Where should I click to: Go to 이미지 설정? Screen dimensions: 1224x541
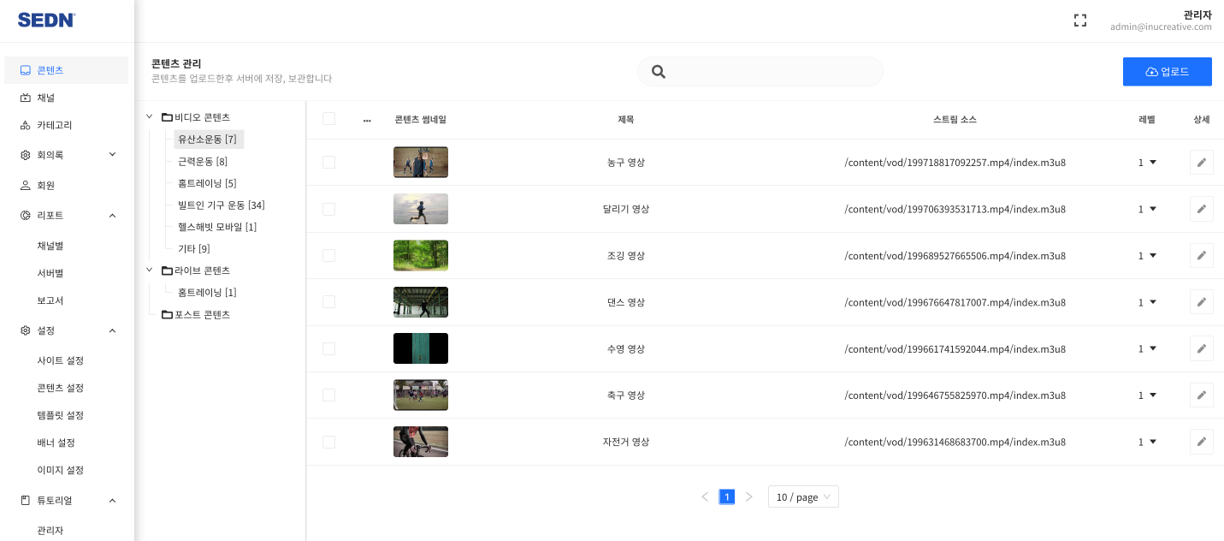click(x=60, y=470)
